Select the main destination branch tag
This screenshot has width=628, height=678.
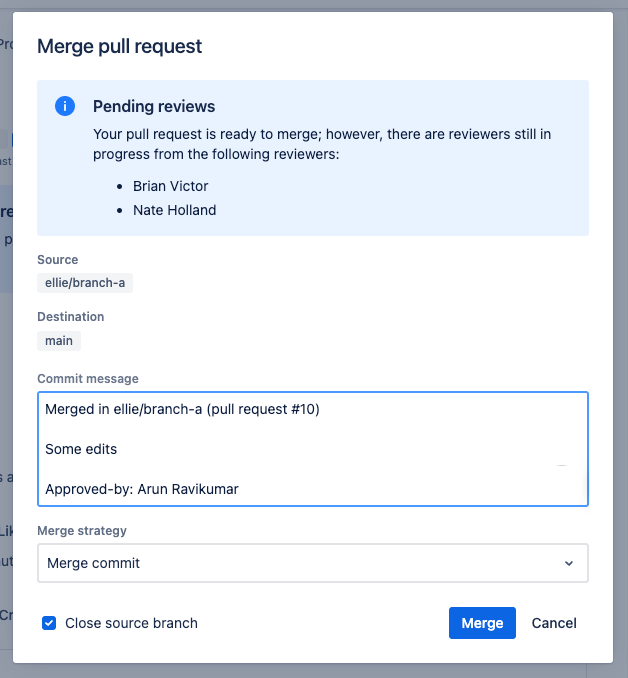[x=59, y=341]
